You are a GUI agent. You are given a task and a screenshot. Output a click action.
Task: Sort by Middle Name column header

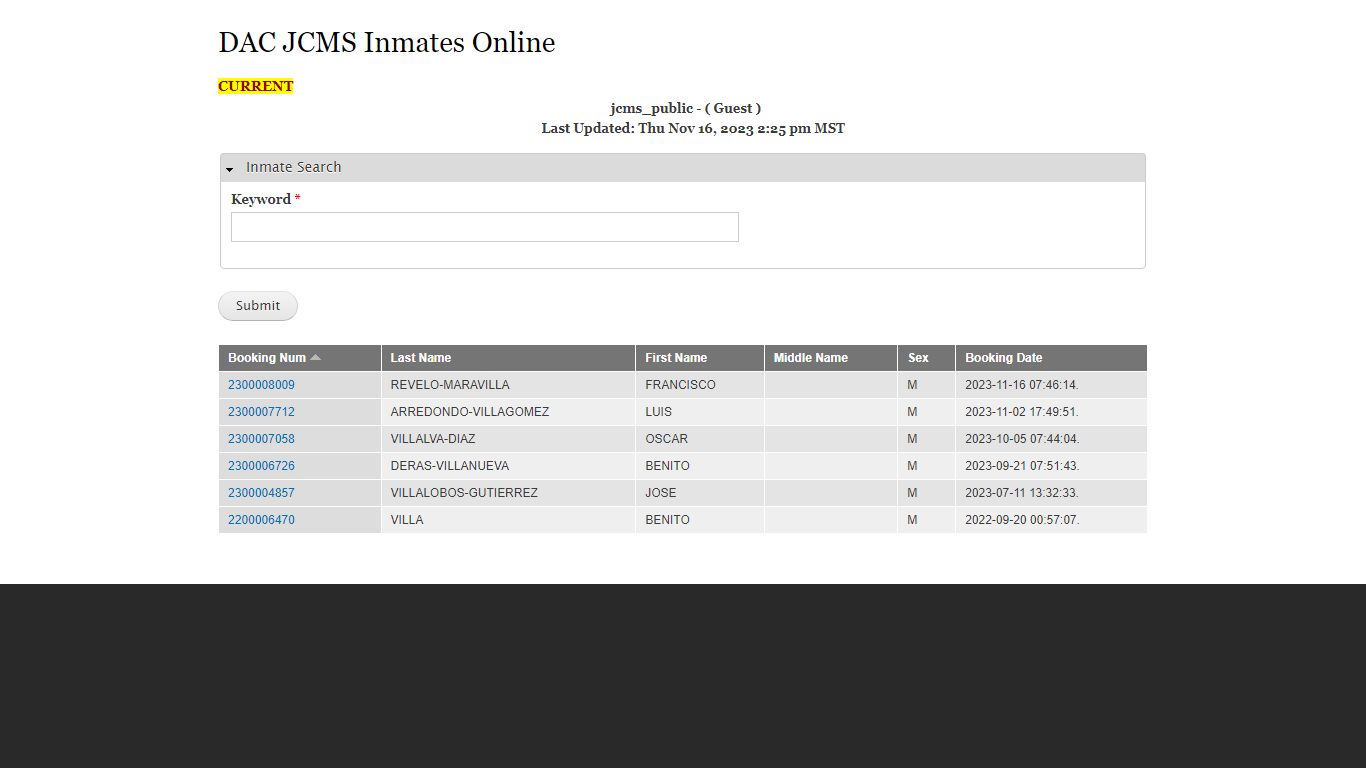point(811,358)
